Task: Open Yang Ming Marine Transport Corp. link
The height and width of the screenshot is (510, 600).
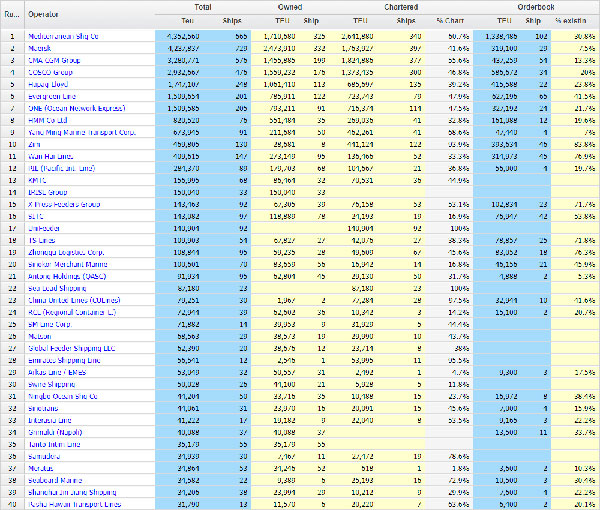Action: pos(82,132)
